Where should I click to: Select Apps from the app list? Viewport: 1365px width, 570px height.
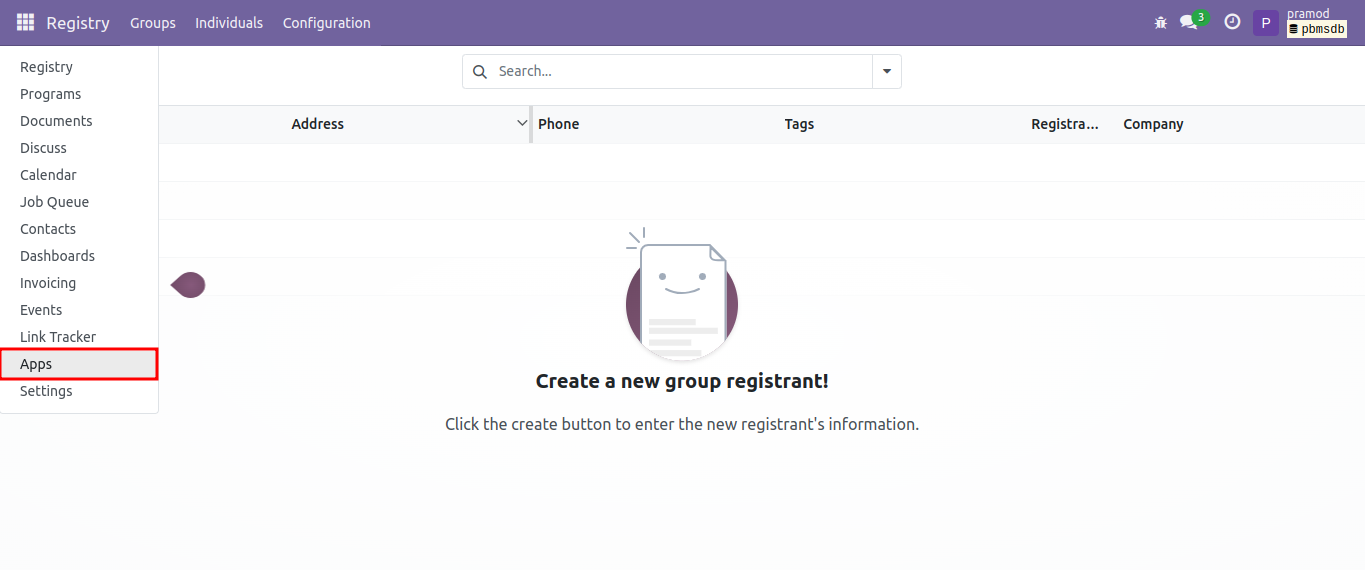[36, 364]
